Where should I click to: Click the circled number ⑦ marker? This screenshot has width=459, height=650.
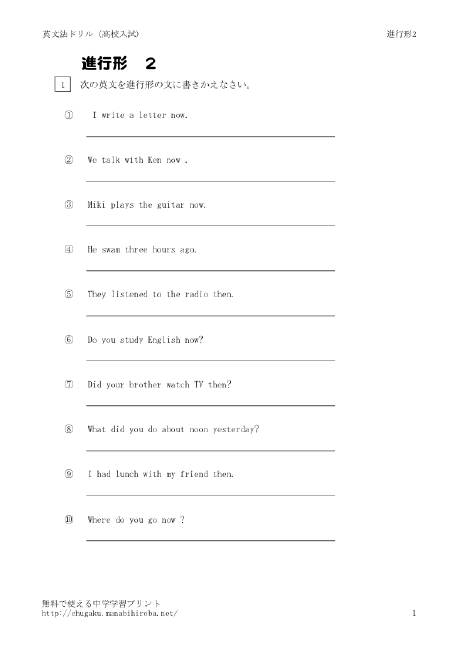pos(69,384)
